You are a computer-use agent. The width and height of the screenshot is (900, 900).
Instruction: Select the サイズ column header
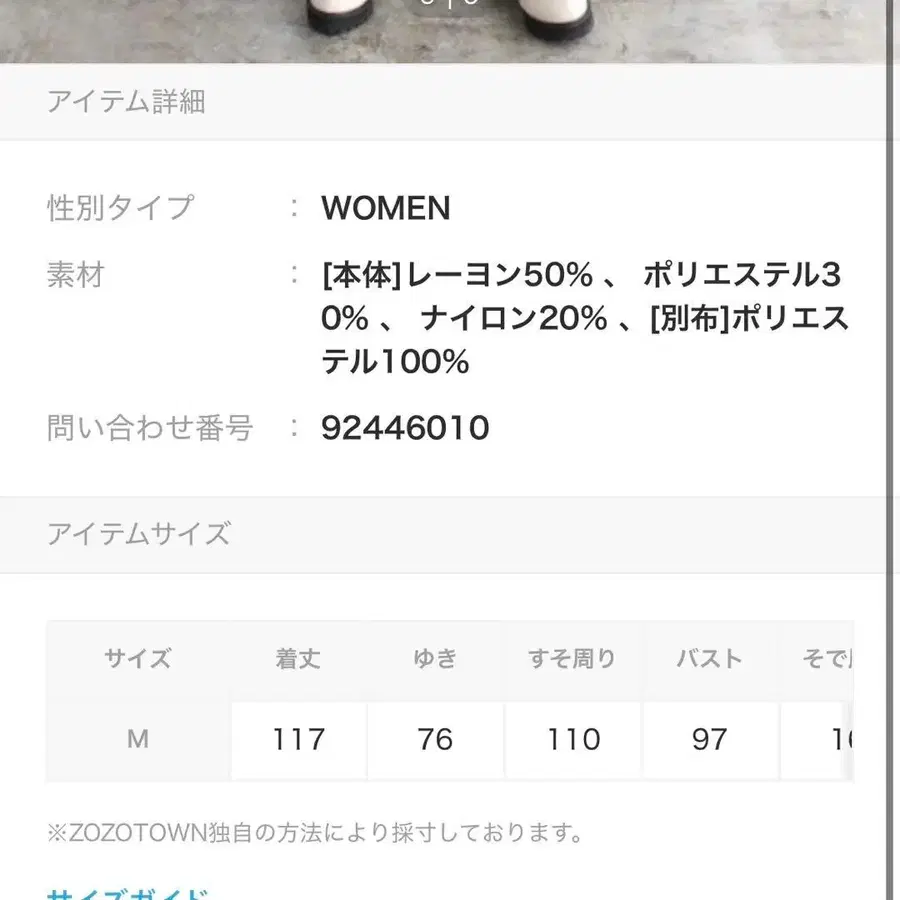[x=137, y=658]
